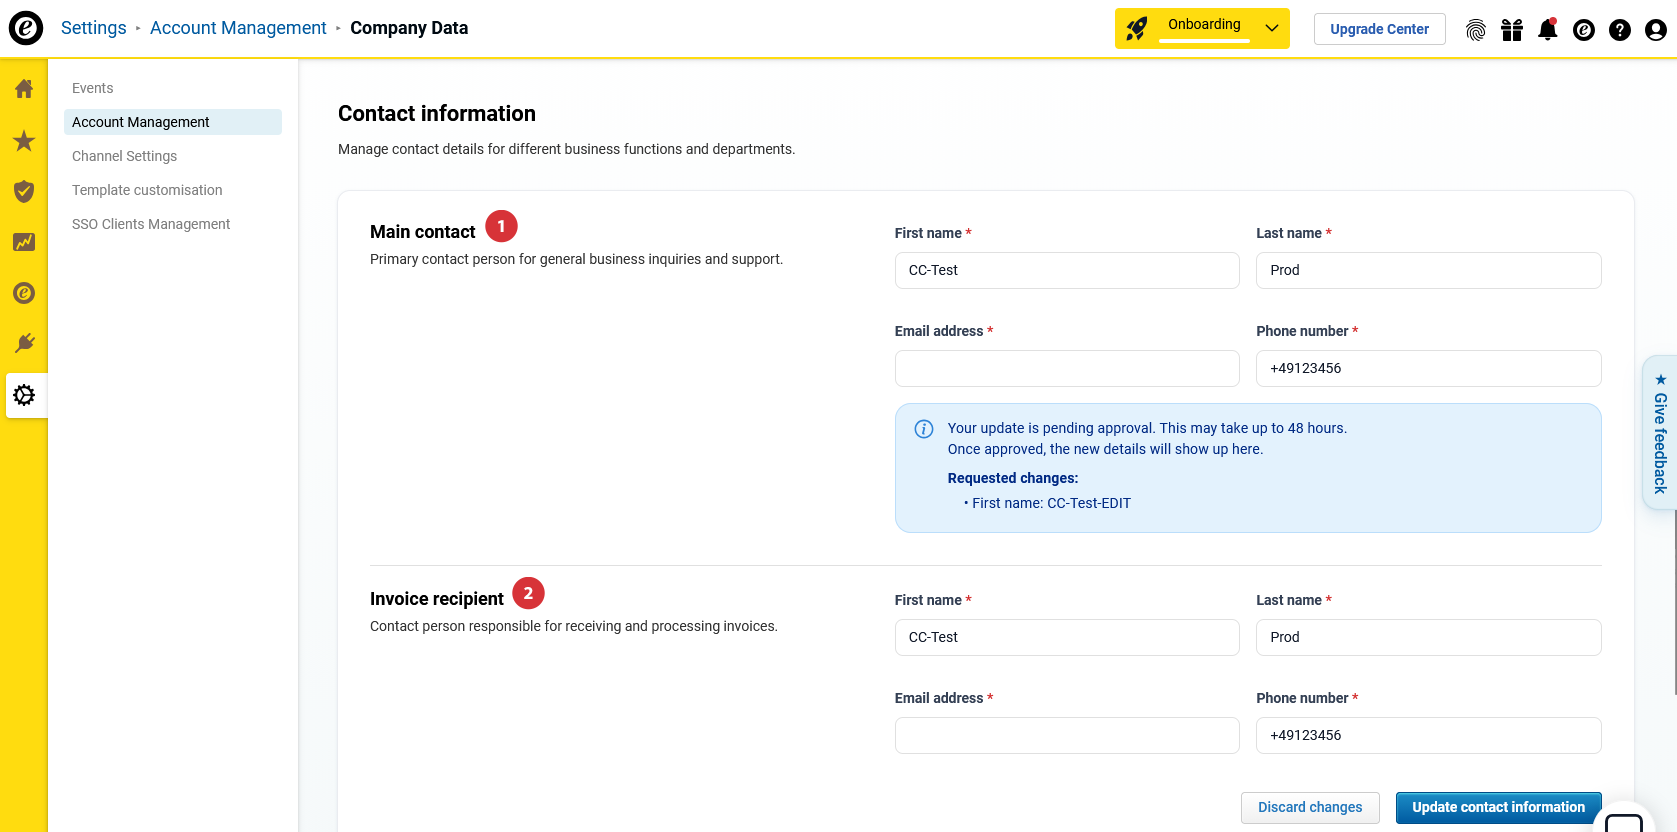Viewport: 1677px width, 832px height.
Task: Open the notifications bell icon
Action: (1547, 30)
